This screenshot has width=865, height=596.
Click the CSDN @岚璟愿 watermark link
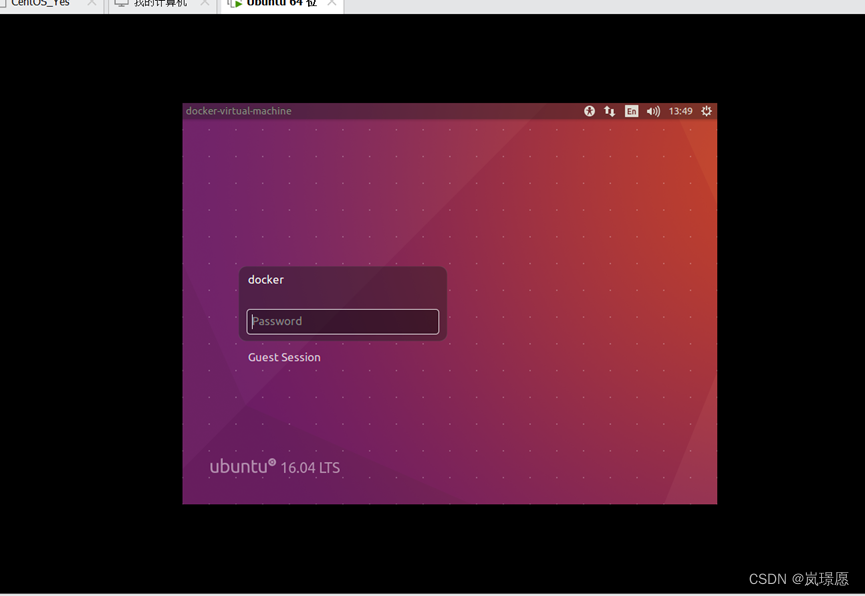[800, 578]
